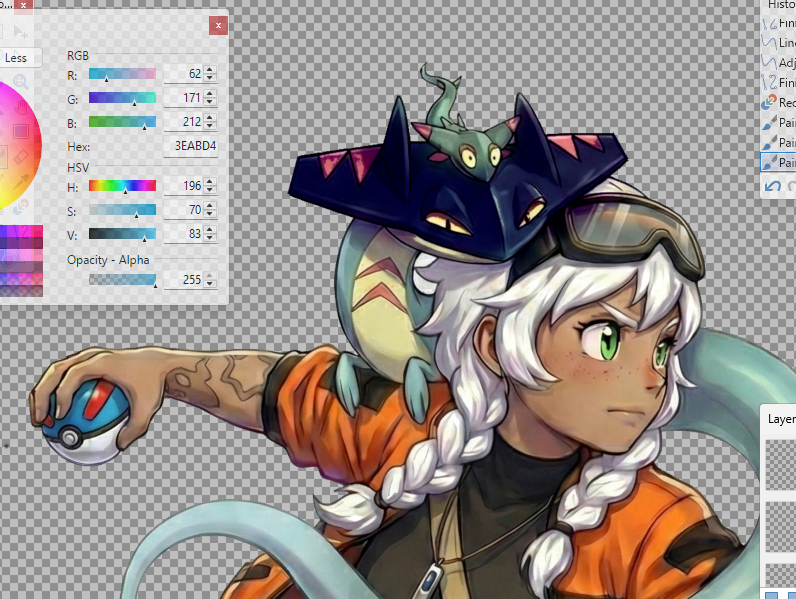796x599 pixels.
Task: Click the Less button in Colors window
Action: coord(18,58)
